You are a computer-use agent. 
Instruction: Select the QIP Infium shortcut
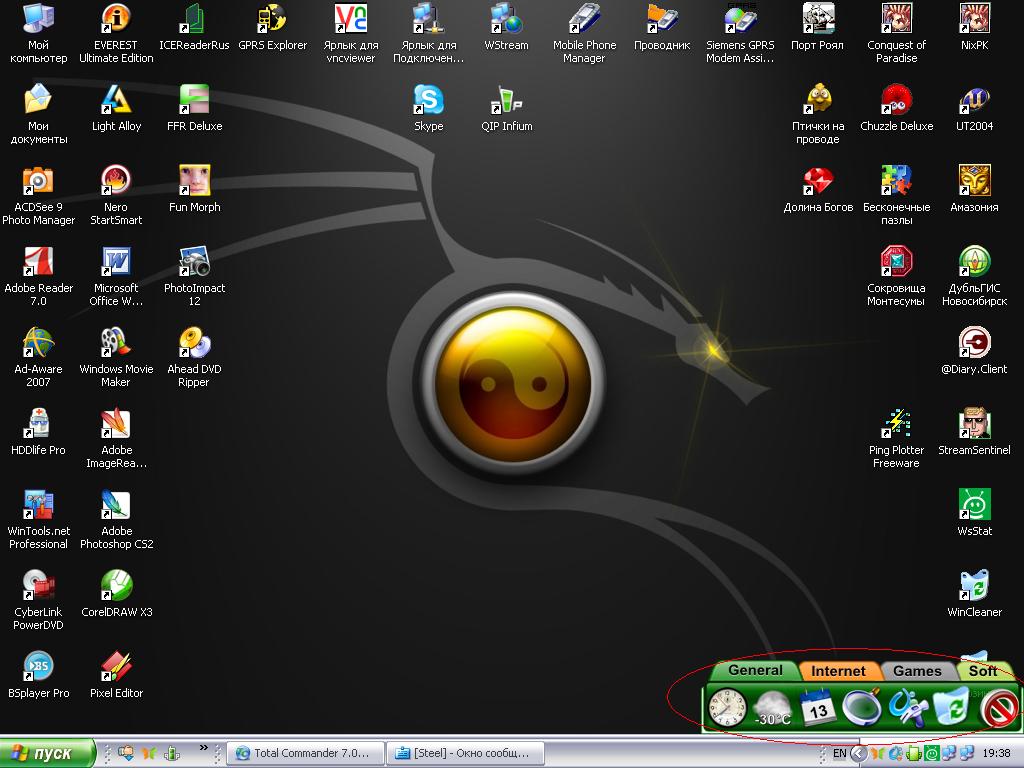click(x=506, y=101)
